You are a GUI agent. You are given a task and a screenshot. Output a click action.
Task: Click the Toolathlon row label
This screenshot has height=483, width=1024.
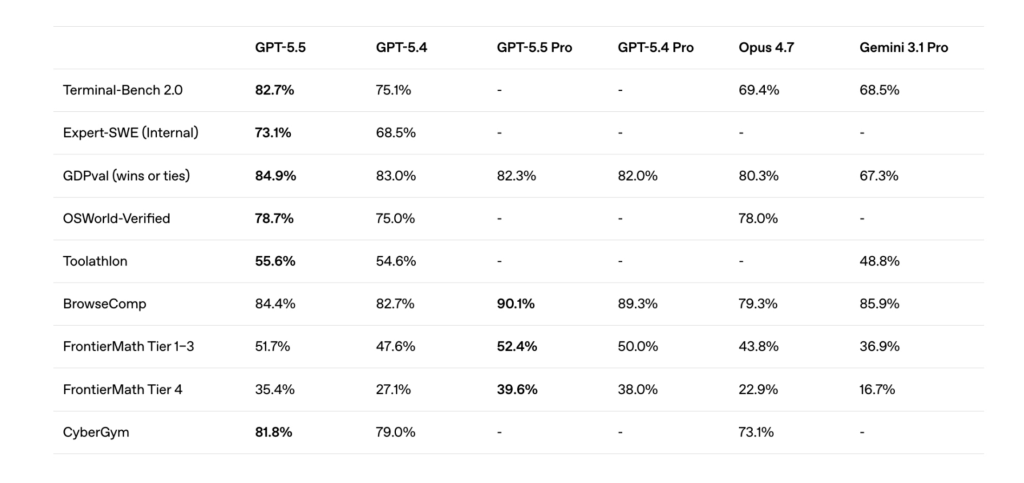click(x=95, y=261)
